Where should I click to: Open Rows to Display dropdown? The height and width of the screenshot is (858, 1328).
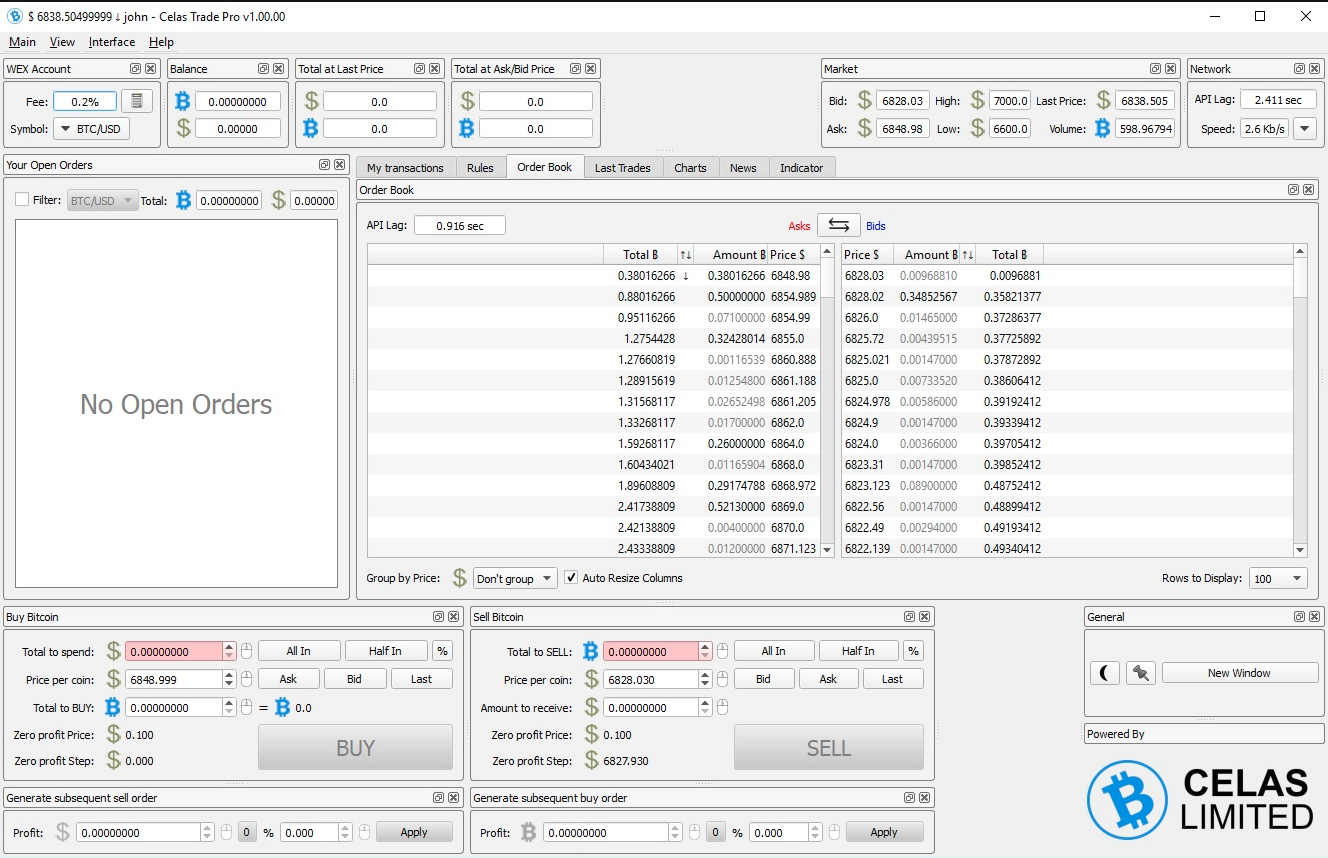(x=1278, y=578)
